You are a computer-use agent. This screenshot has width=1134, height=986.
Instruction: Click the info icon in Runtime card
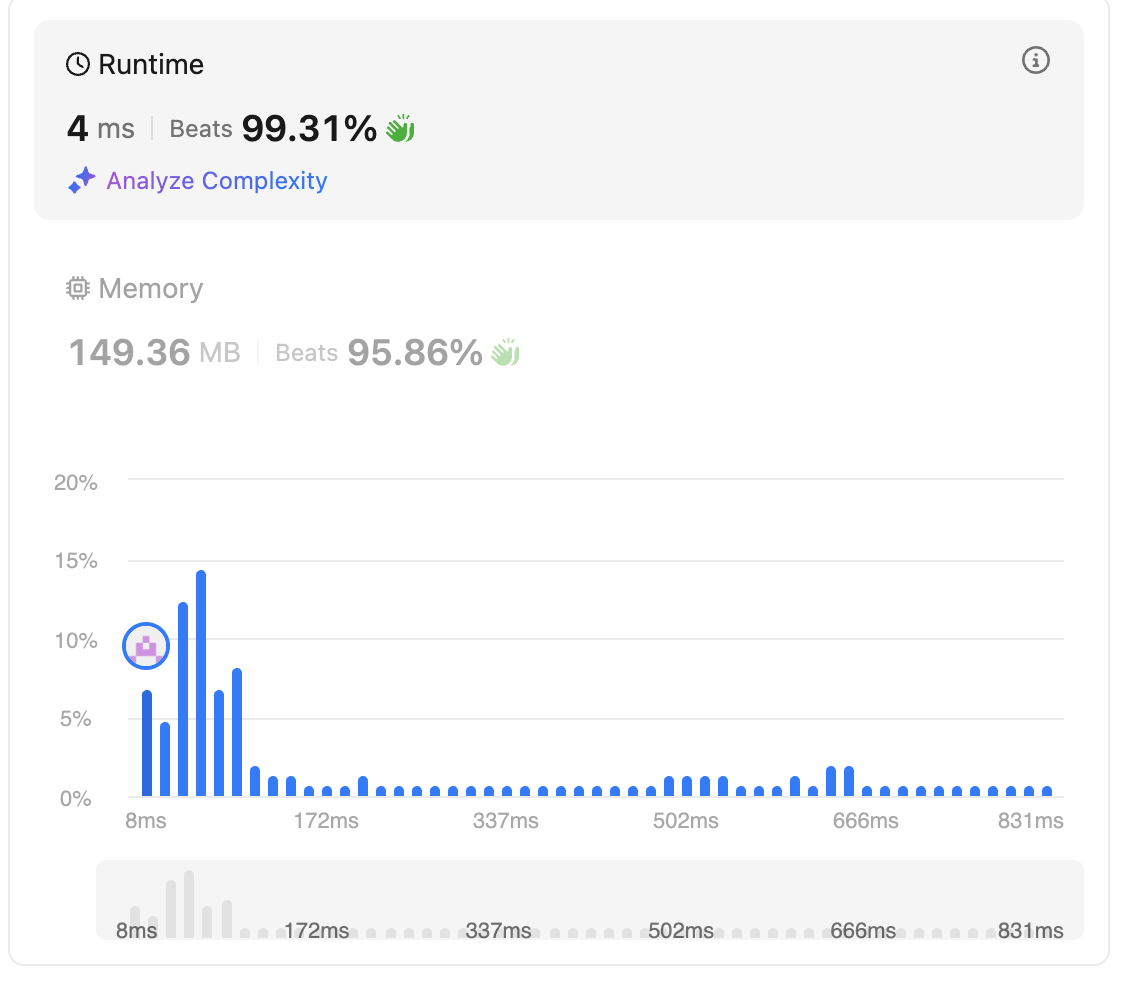[x=1035, y=60]
